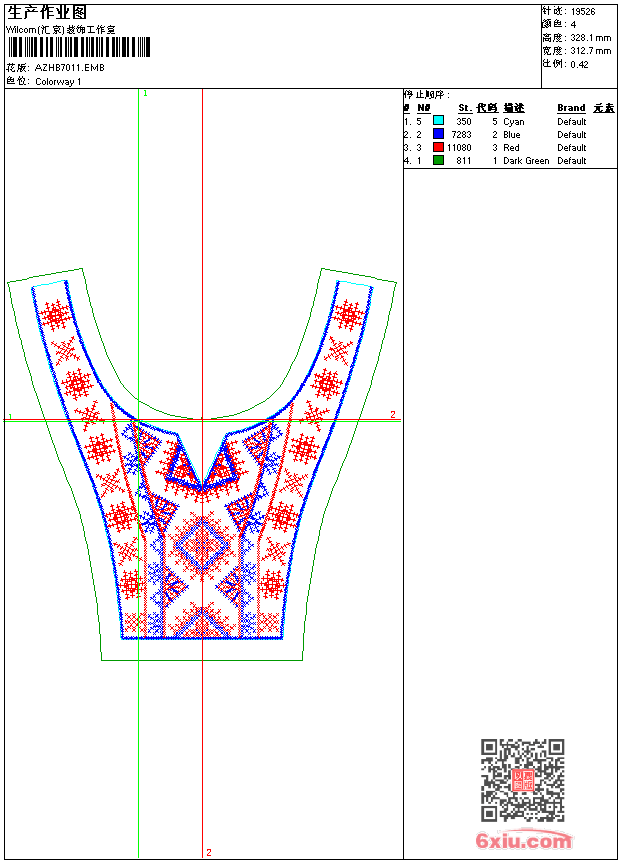Click stitch count 350 in Cyan row
The image size is (620, 860).
click(x=464, y=122)
